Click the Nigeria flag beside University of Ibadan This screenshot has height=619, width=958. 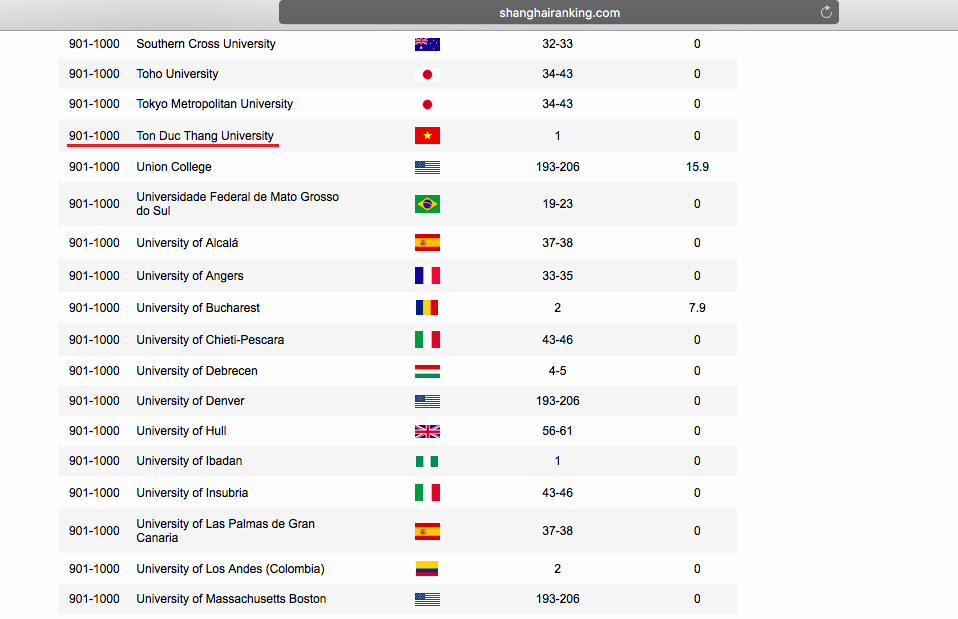427,461
